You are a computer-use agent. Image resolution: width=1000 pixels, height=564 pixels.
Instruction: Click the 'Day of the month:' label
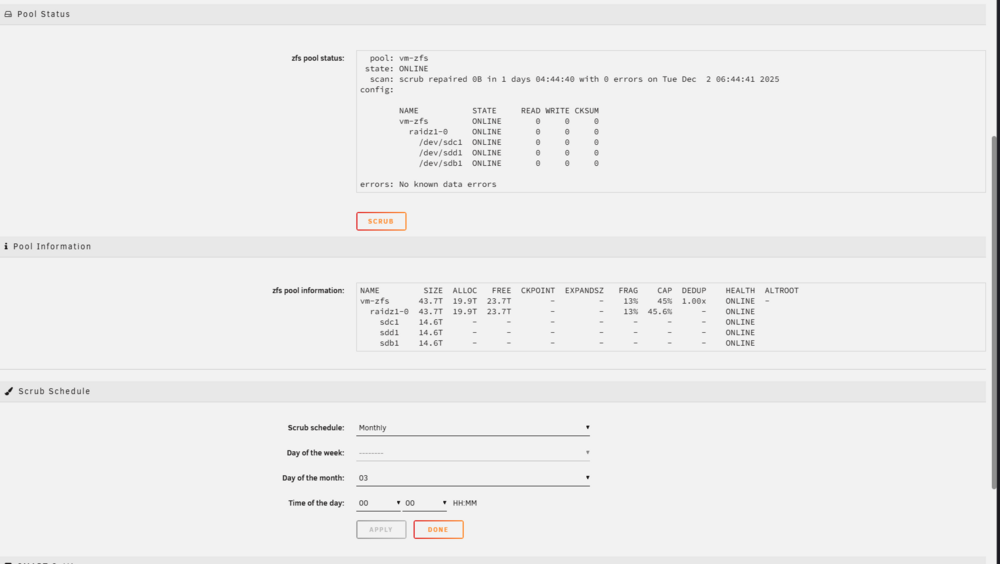(x=313, y=478)
